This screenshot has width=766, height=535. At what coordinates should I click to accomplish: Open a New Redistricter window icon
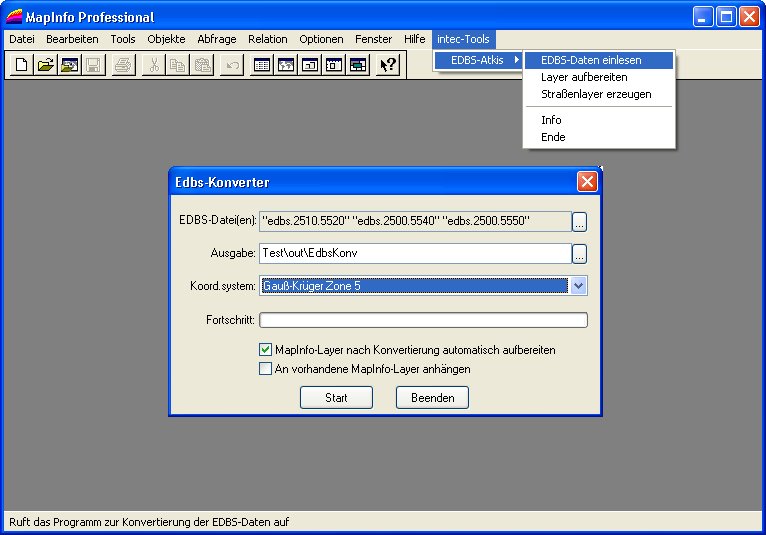click(x=358, y=64)
